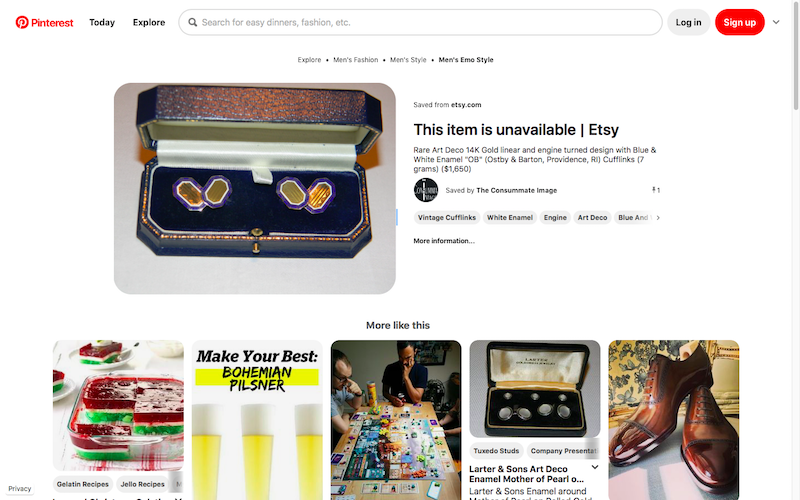Select the Vintage Cufflinks tag
Viewport: 800px width, 500px height.
click(445, 217)
